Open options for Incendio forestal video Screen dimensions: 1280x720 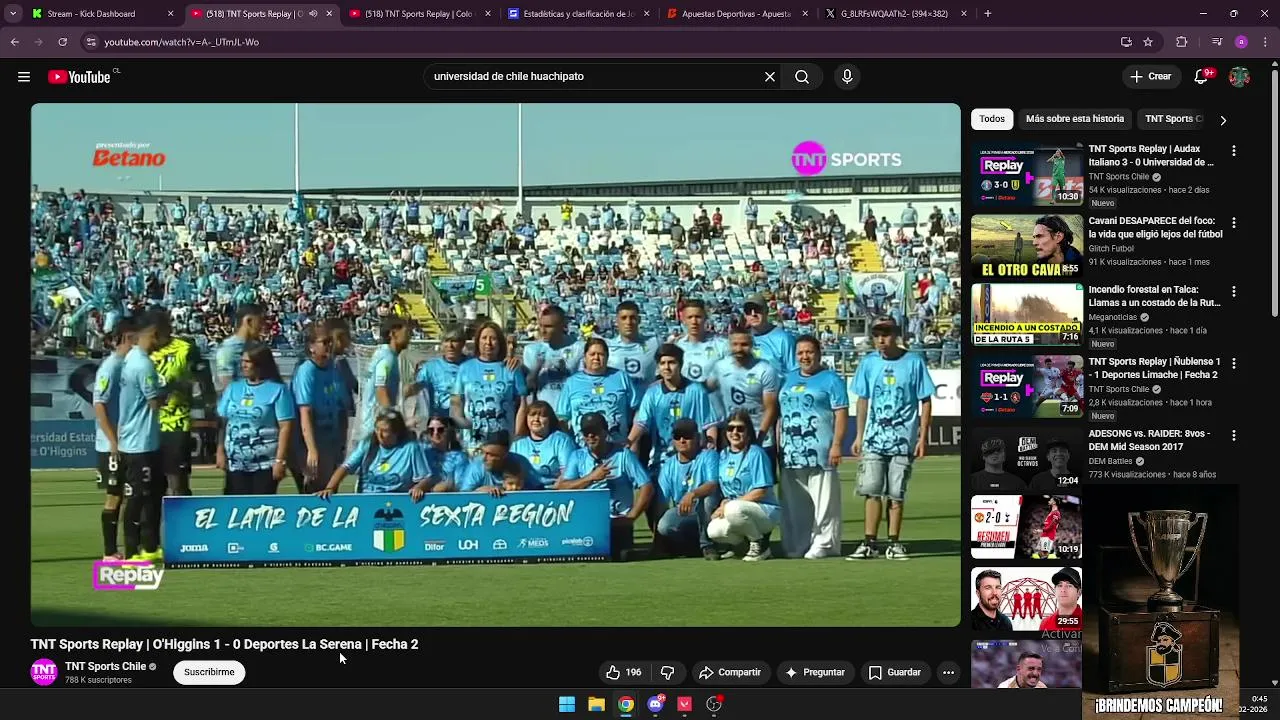[x=1233, y=292]
